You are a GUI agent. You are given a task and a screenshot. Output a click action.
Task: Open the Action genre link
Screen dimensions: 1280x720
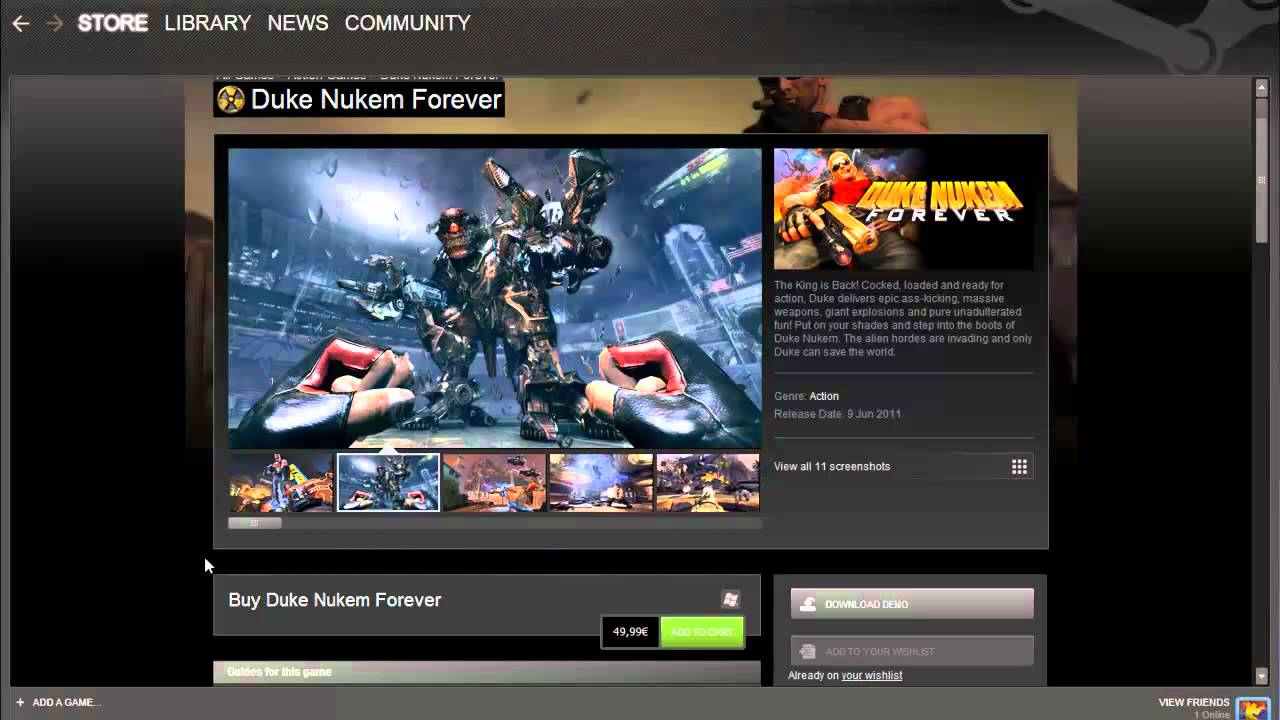(x=824, y=396)
